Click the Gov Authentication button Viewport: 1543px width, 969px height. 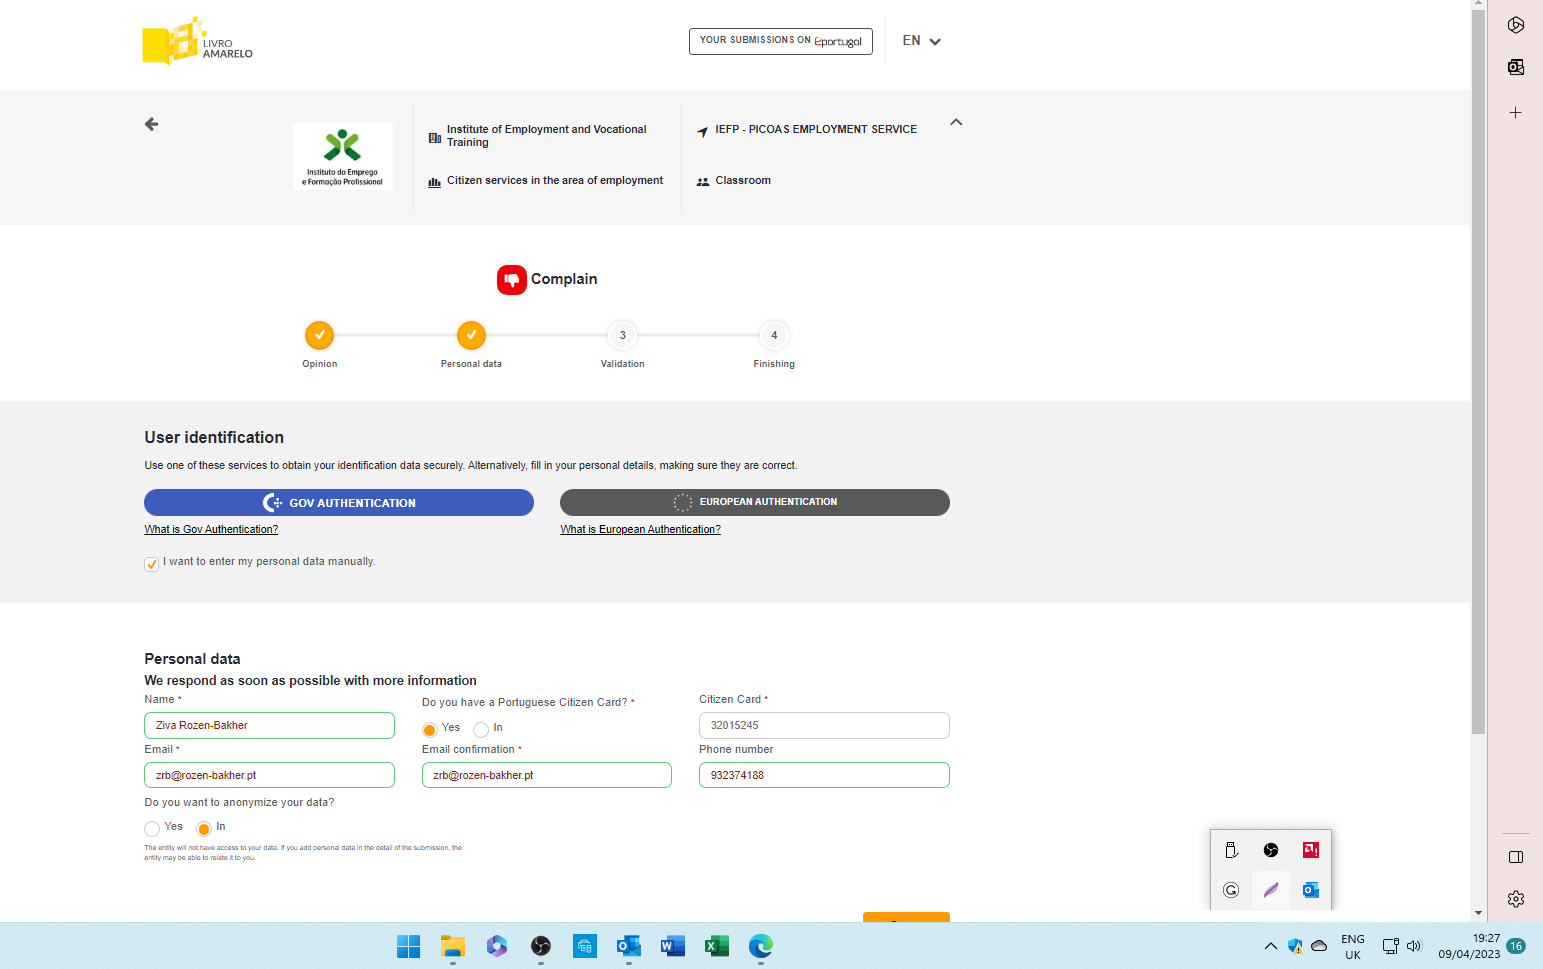[x=339, y=502]
